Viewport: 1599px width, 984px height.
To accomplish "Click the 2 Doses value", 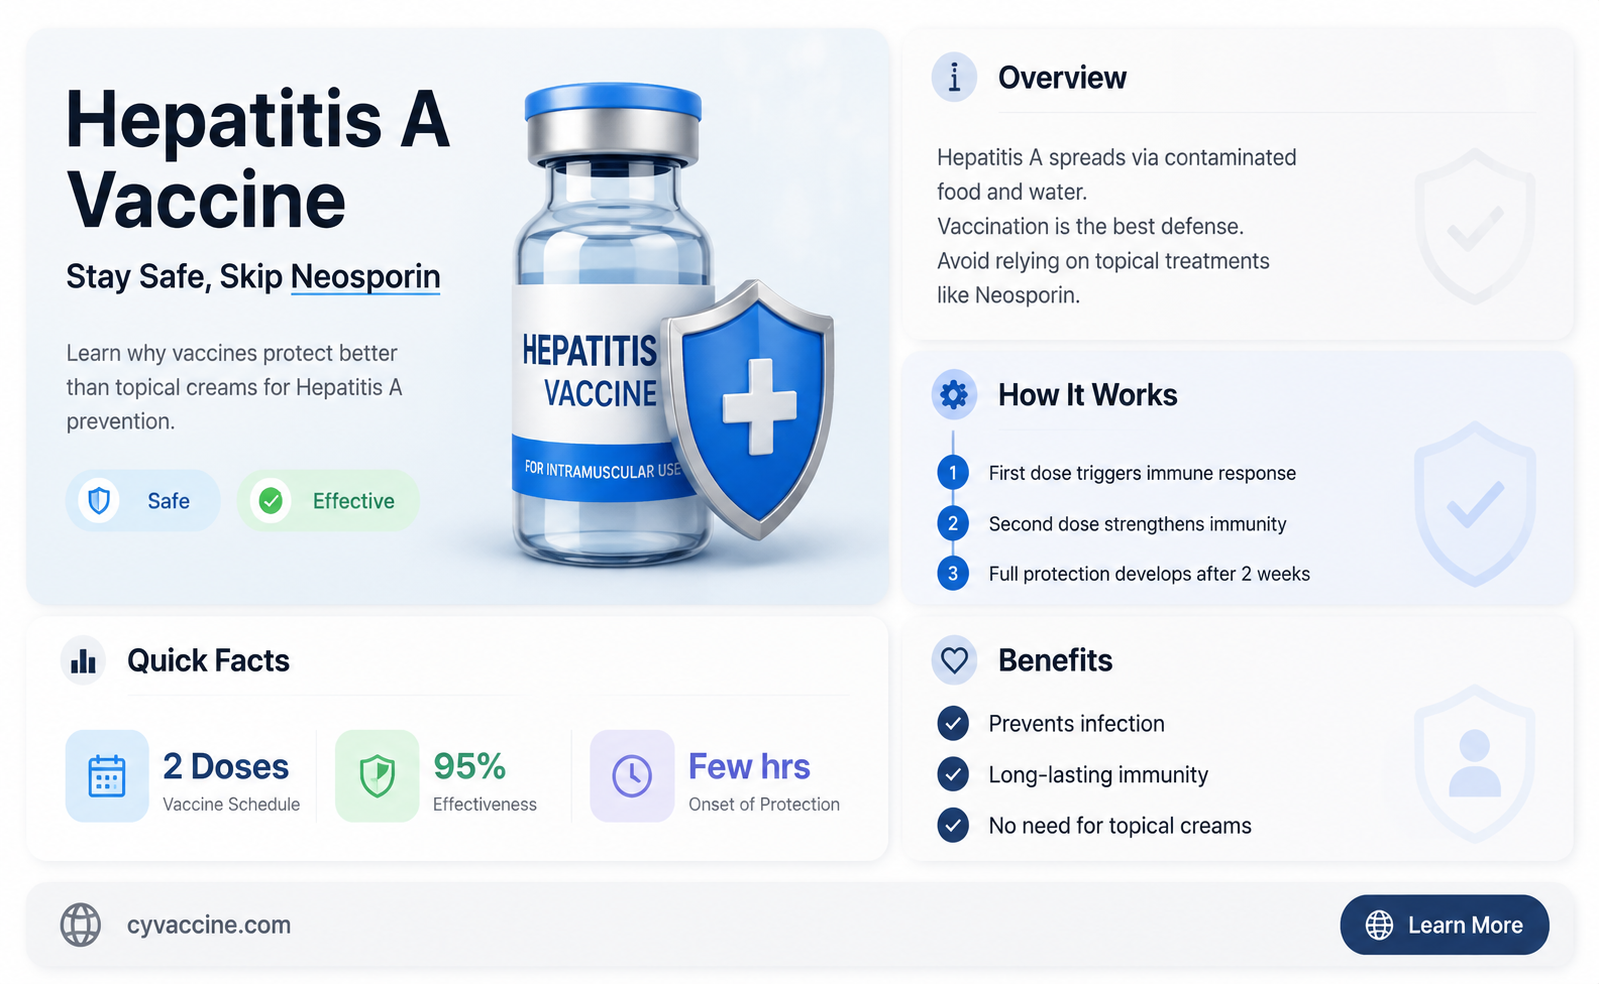I will (226, 767).
